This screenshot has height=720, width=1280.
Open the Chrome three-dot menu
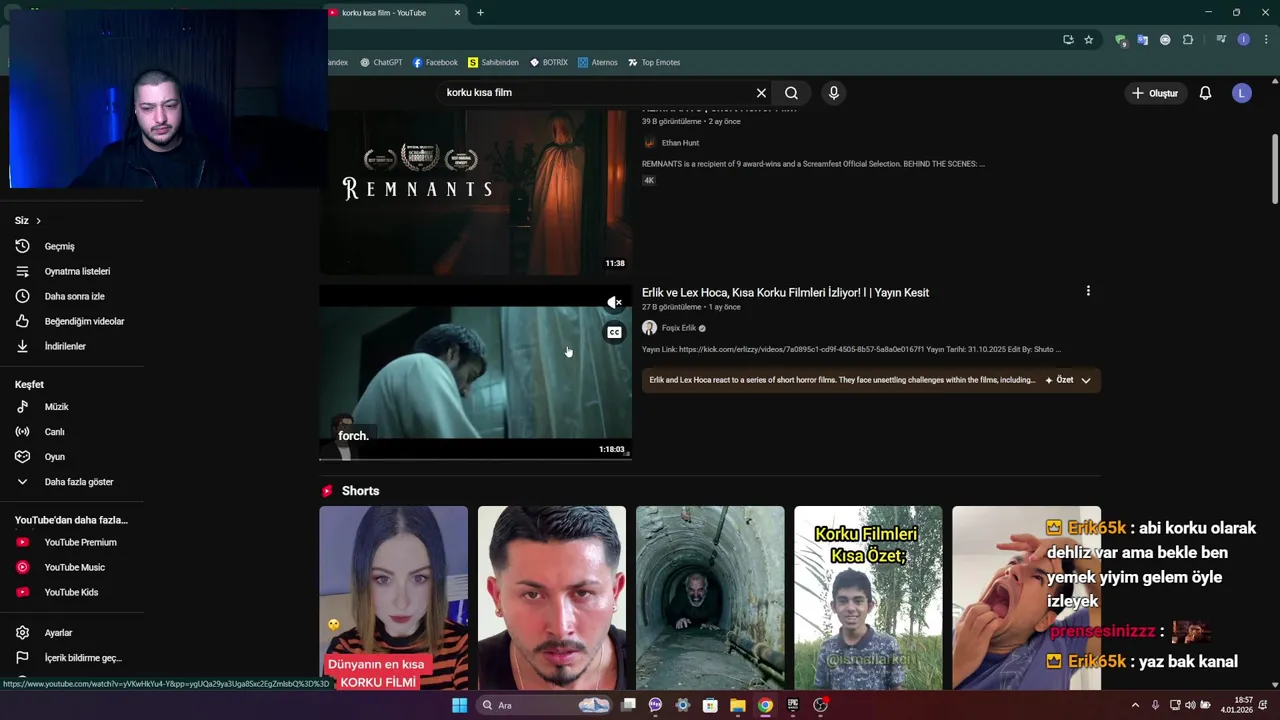1266,40
